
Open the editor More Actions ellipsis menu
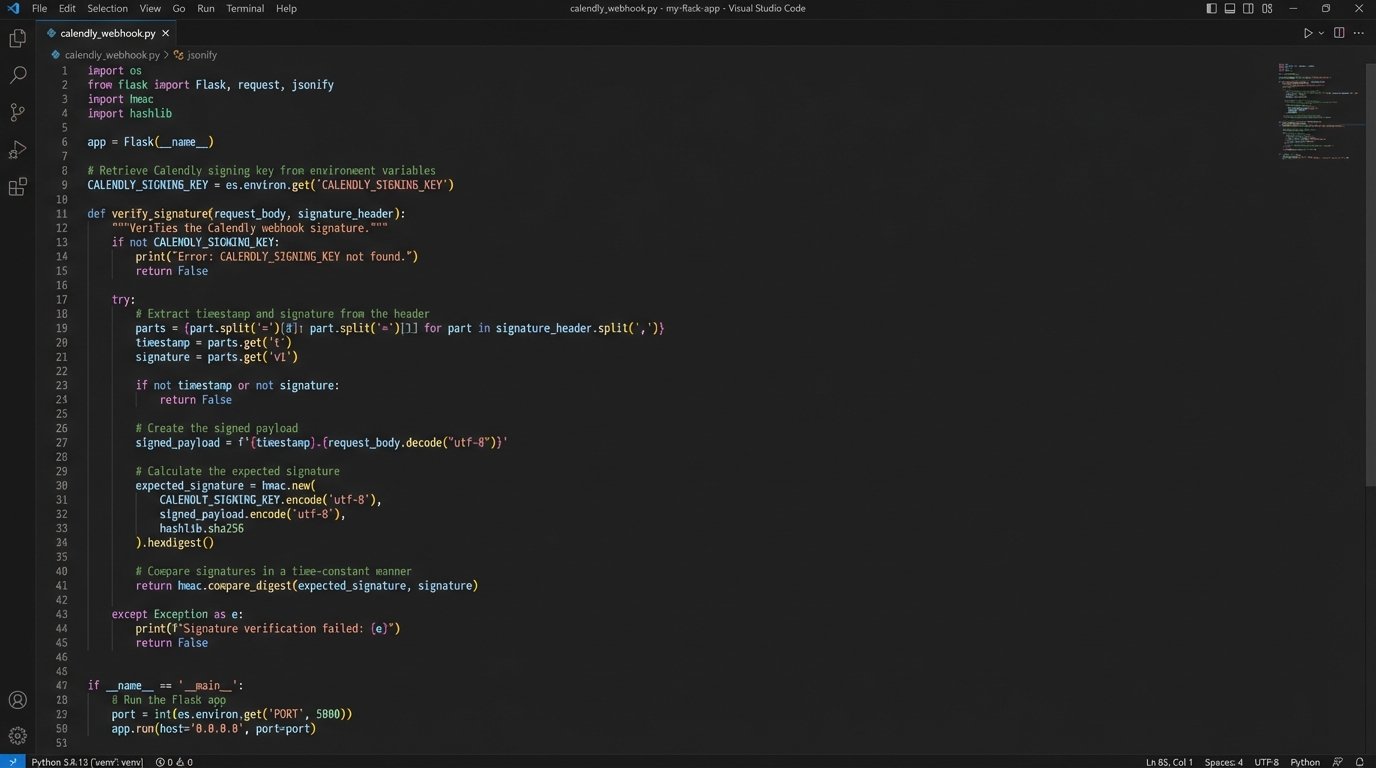[x=1358, y=33]
